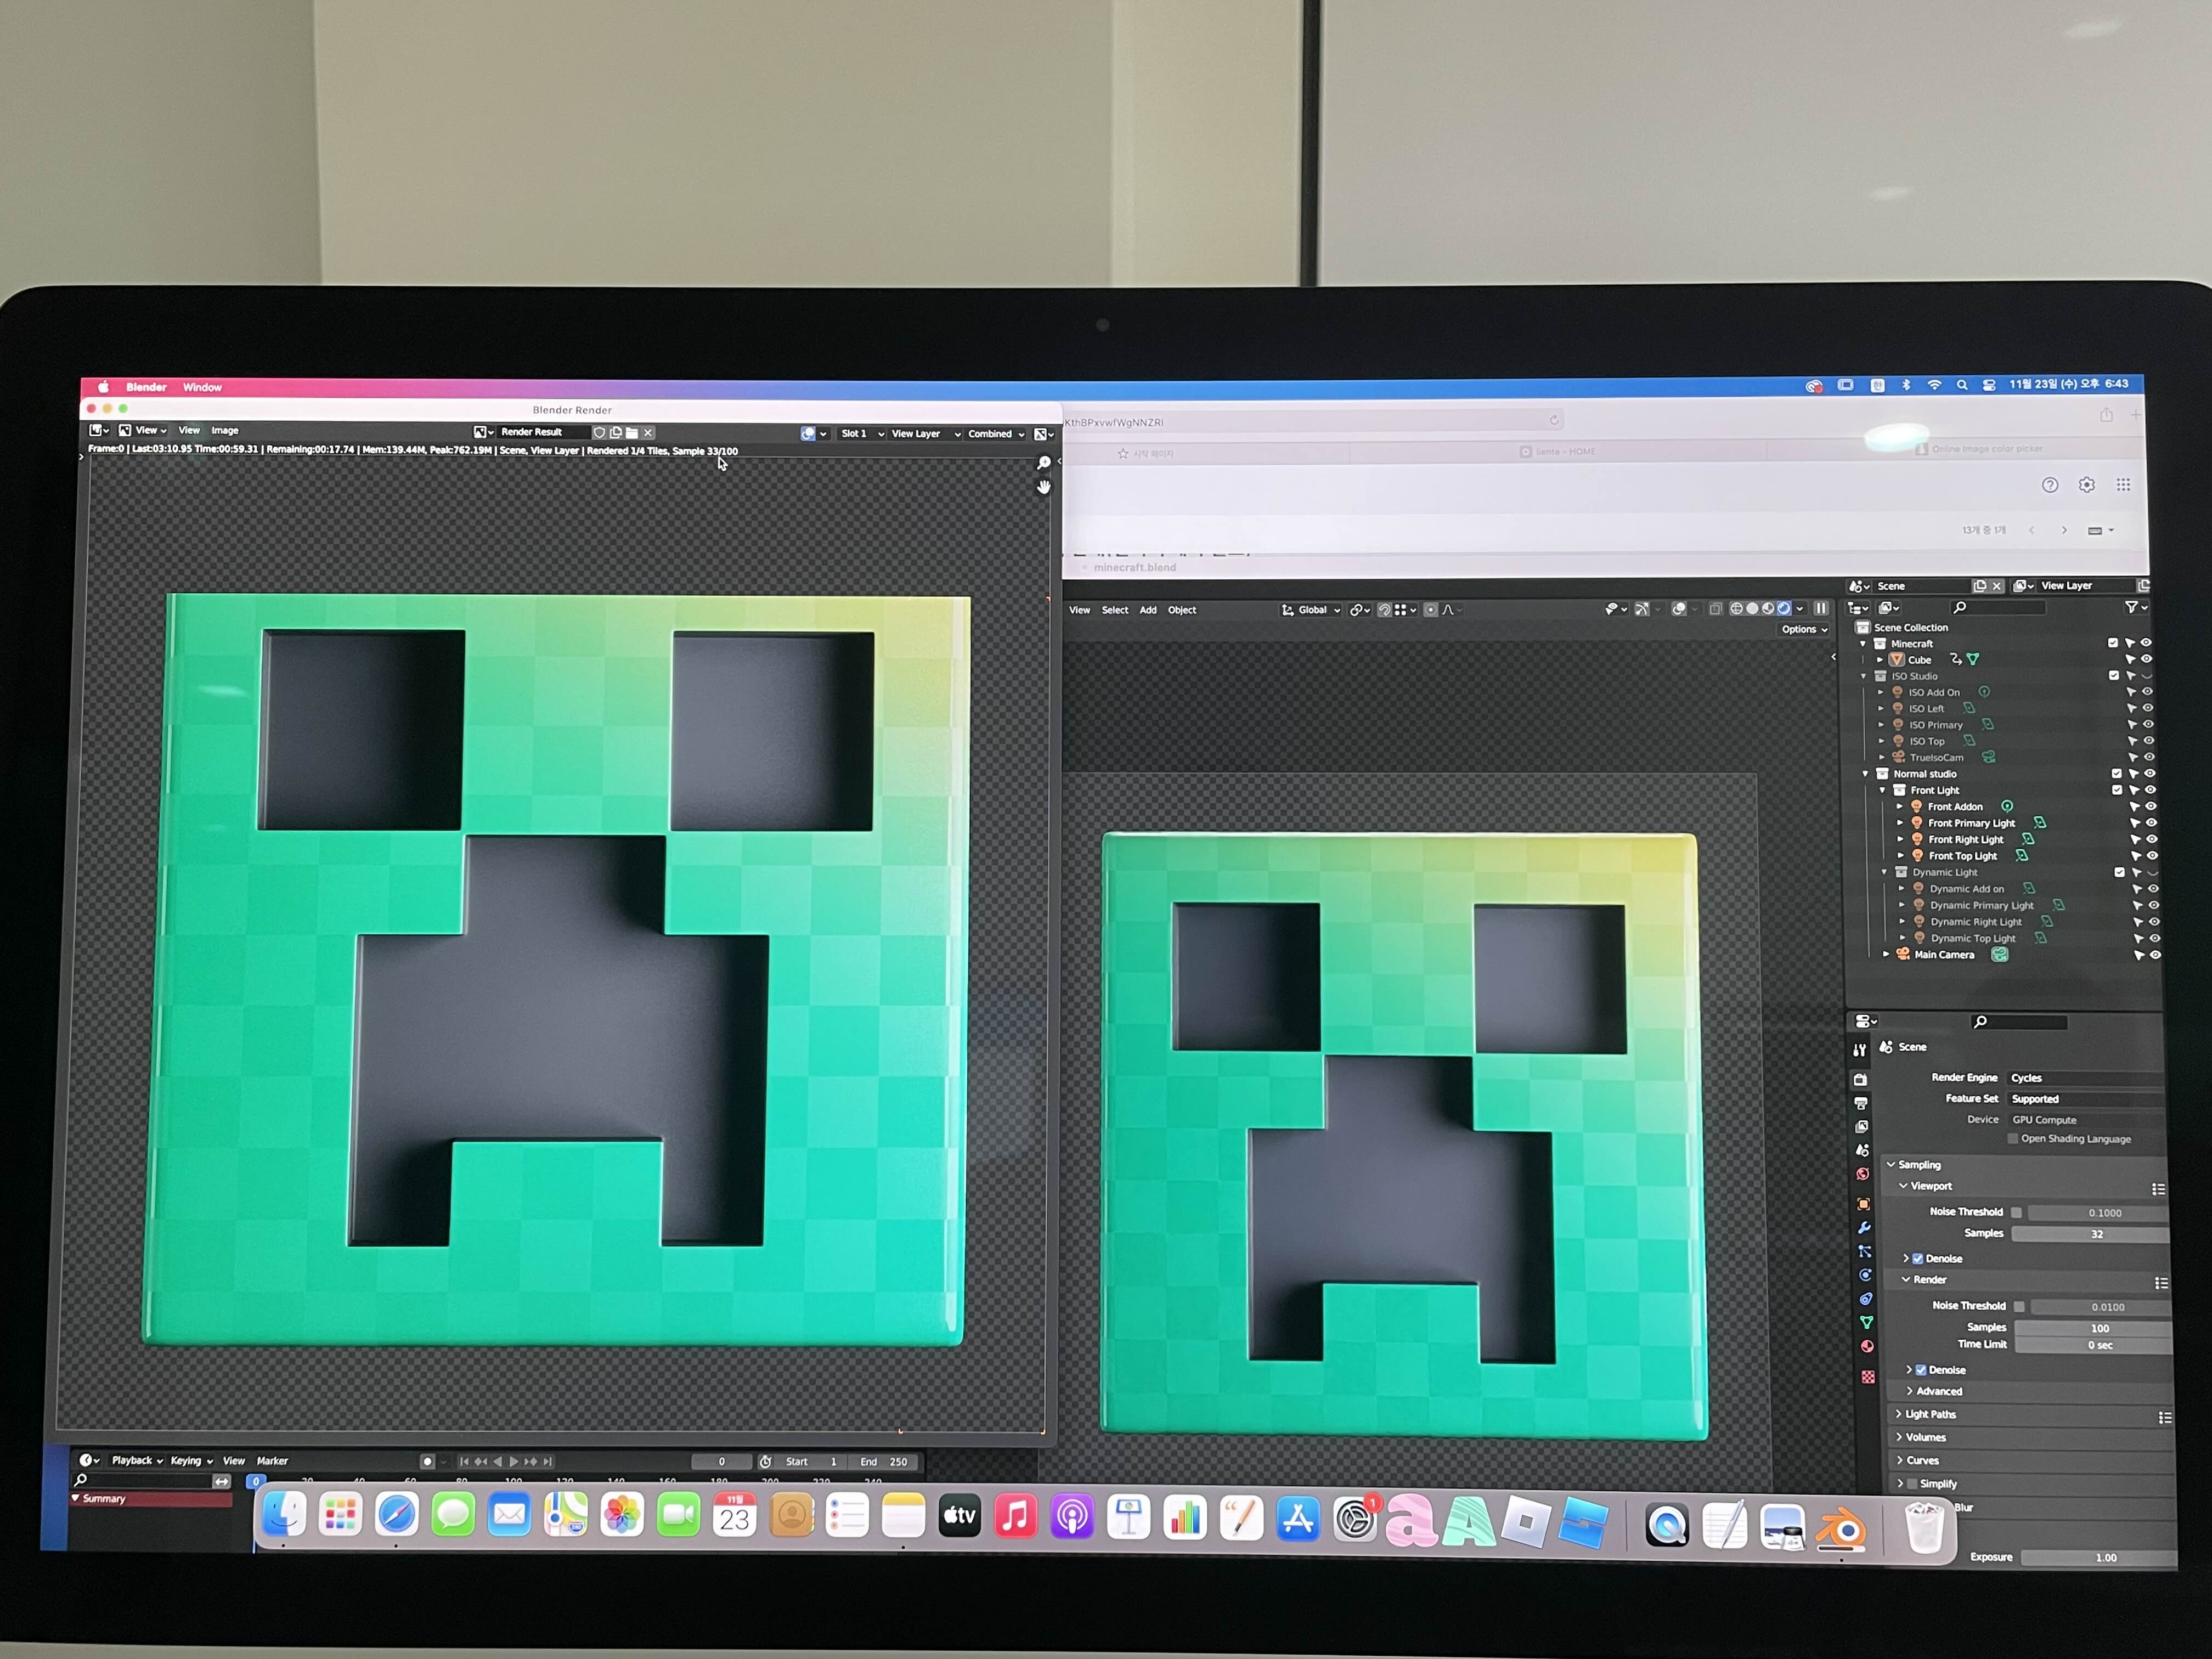2212x1659 pixels.
Task: Open the Playback popover in timeline
Action: [136, 1461]
